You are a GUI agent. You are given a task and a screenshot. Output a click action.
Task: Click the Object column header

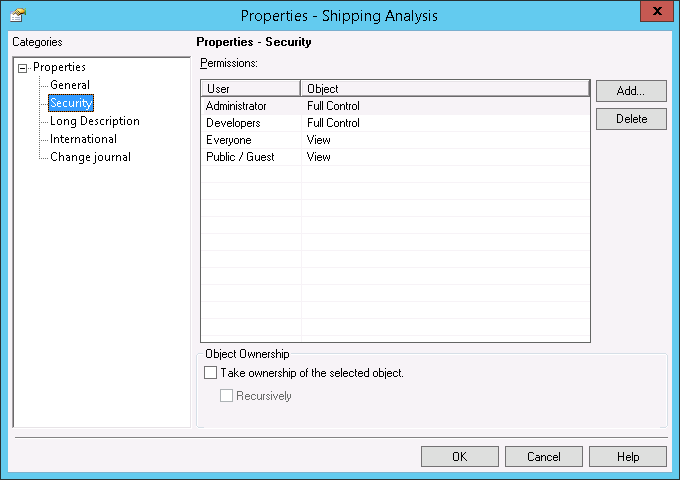[x=445, y=88]
